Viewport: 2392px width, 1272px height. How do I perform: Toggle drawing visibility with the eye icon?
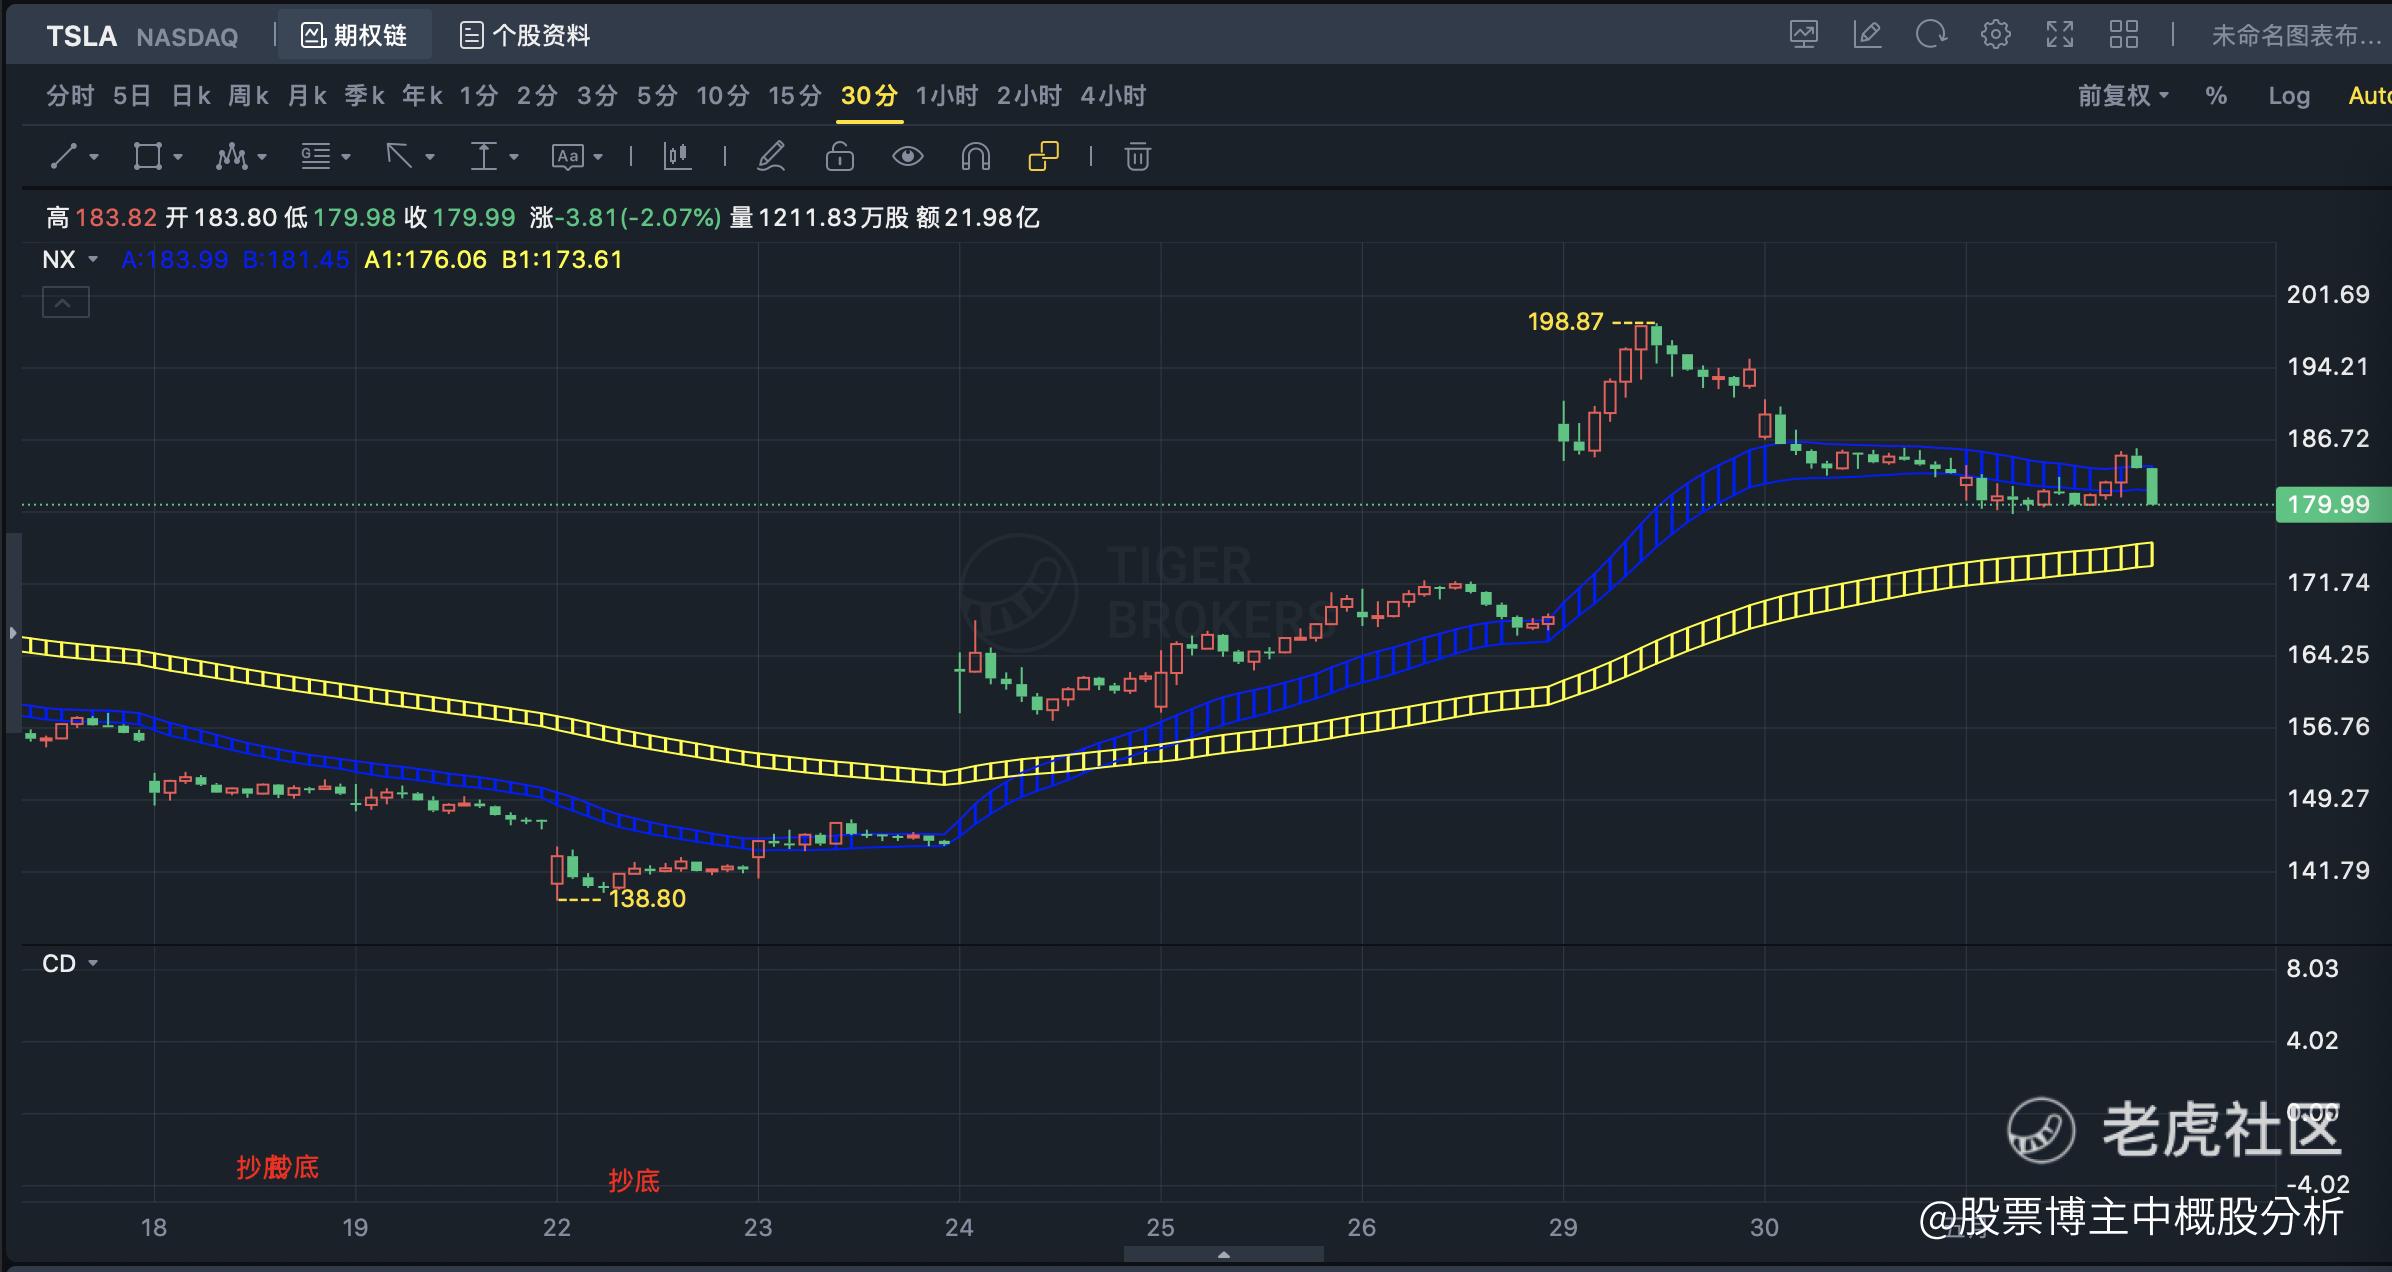[x=907, y=156]
